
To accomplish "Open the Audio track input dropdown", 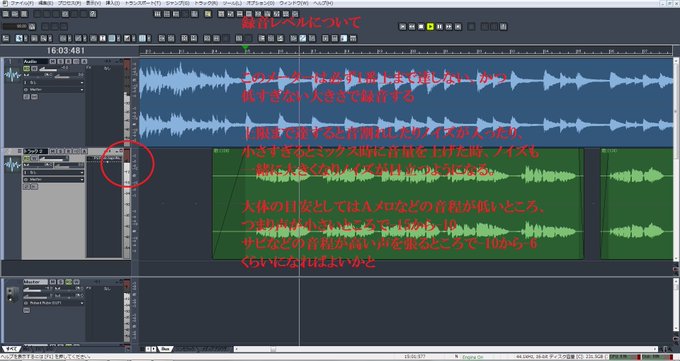I will point(54,82).
